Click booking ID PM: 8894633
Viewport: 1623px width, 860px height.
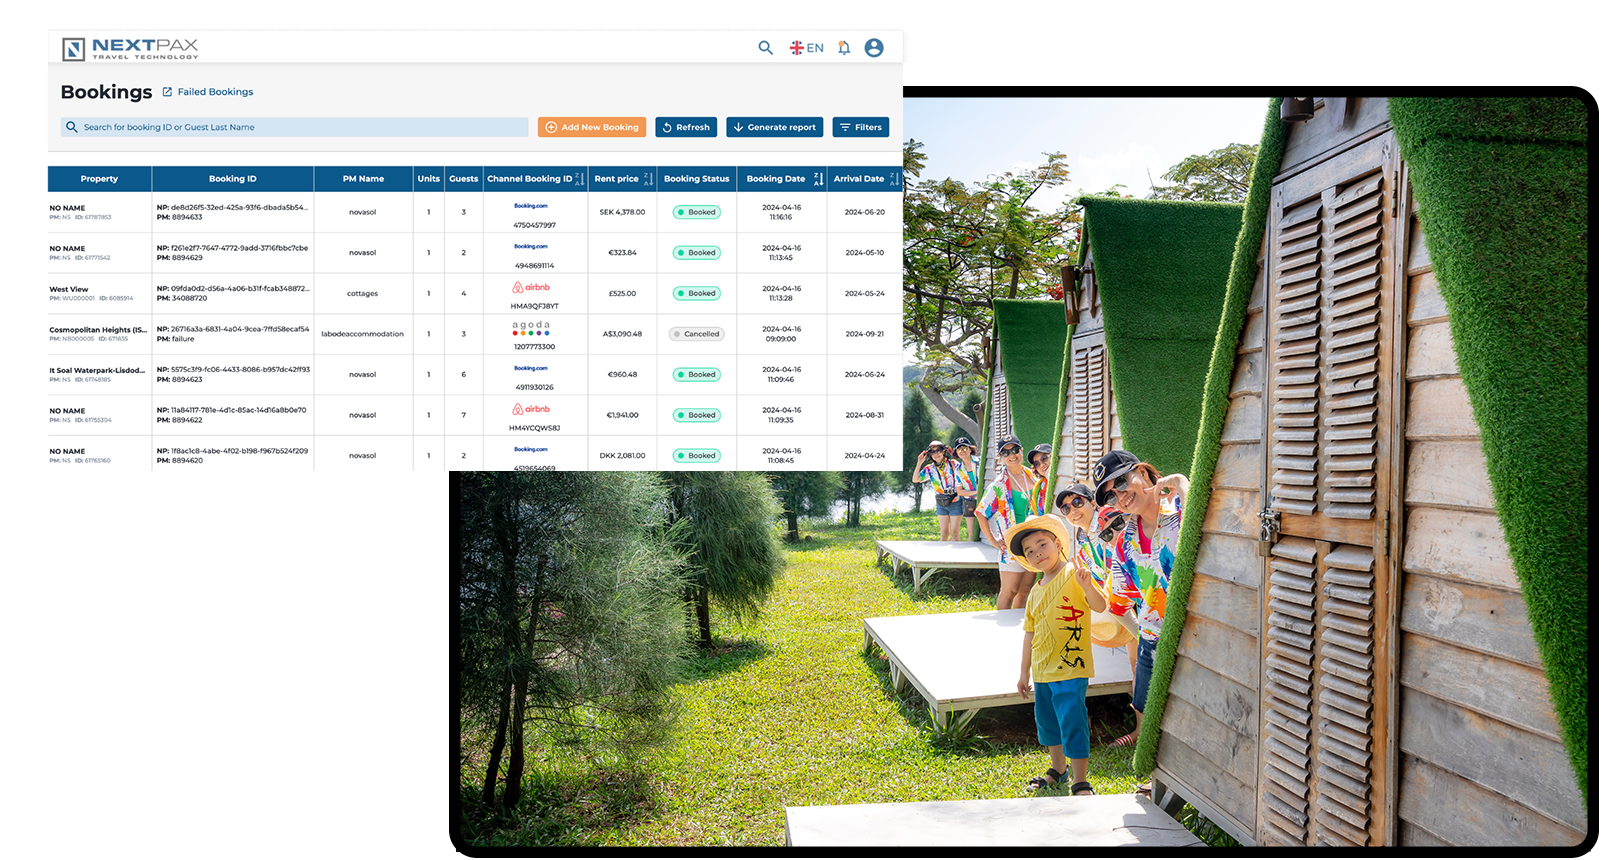[x=180, y=217]
